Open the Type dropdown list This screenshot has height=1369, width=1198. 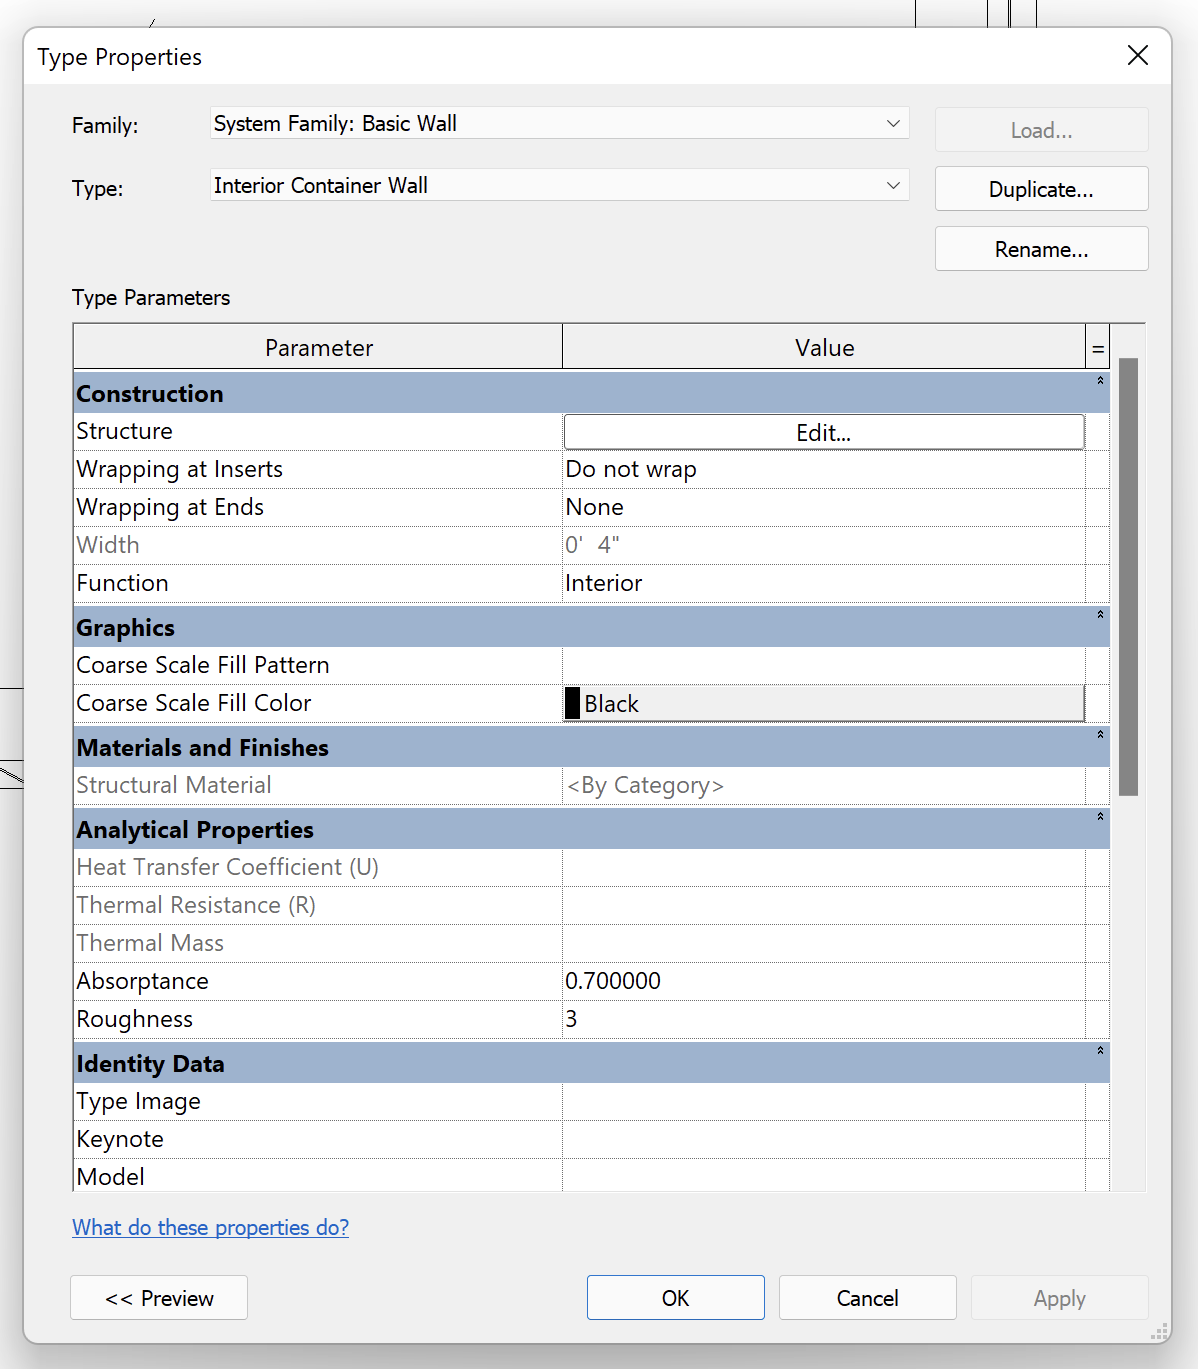893,185
